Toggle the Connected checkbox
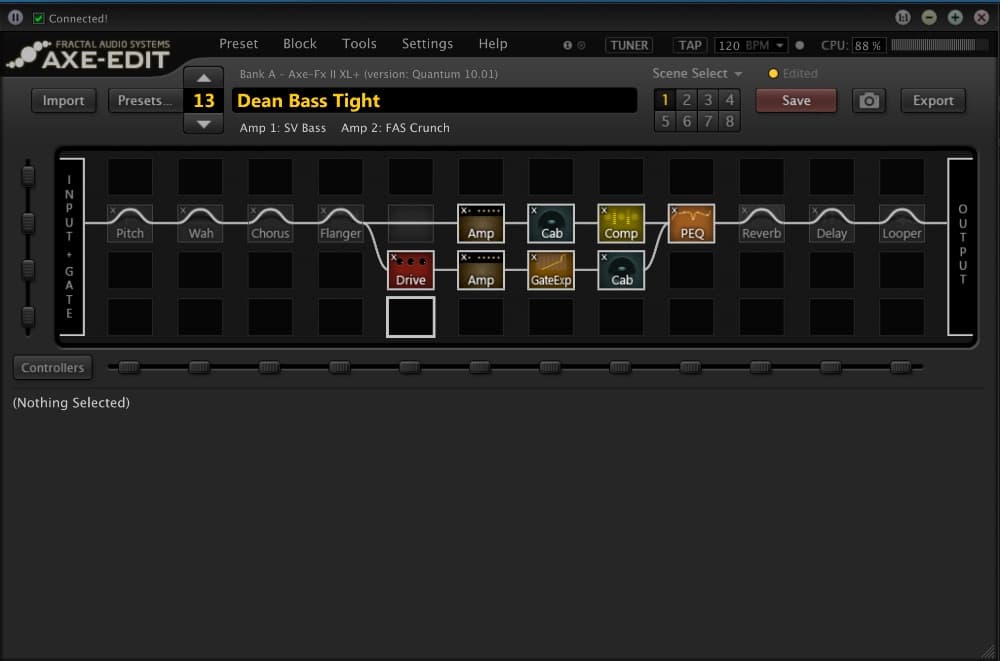1000x661 pixels. (x=38, y=19)
